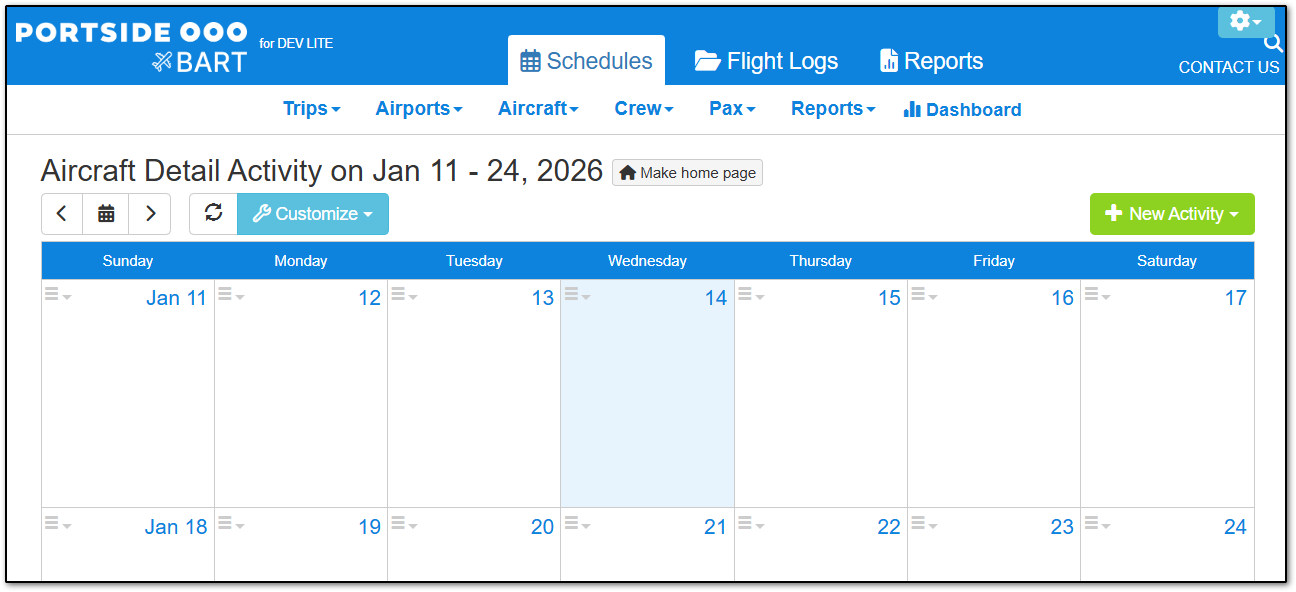The image size is (1296, 592).
Task: Open the settings gear menu
Action: click(1245, 21)
